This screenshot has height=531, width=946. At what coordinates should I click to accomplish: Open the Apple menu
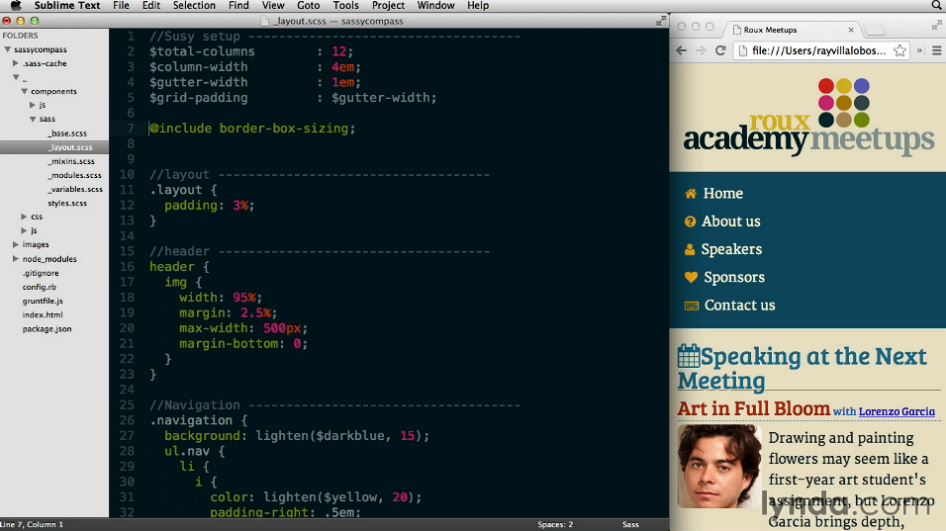[16, 5]
